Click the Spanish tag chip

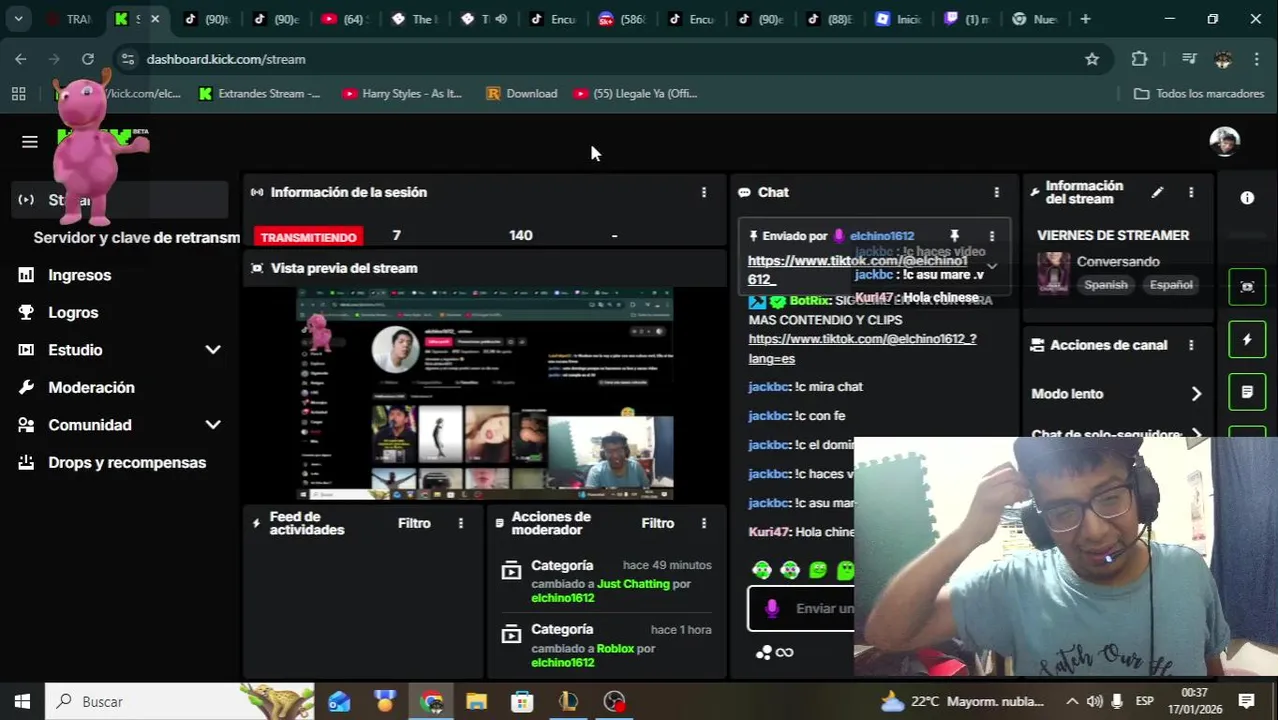(x=1106, y=285)
